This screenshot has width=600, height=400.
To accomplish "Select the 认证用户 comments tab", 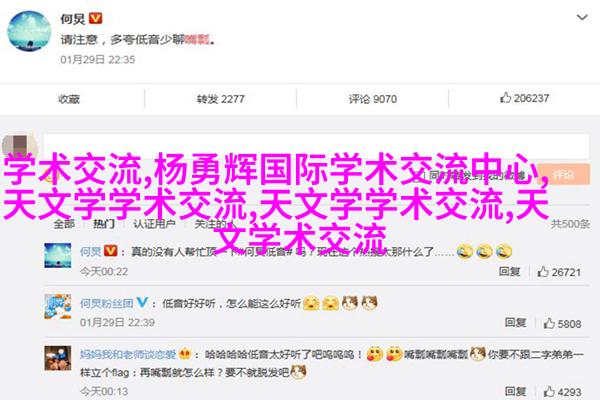I will pyautogui.click(x=154, y=224).
